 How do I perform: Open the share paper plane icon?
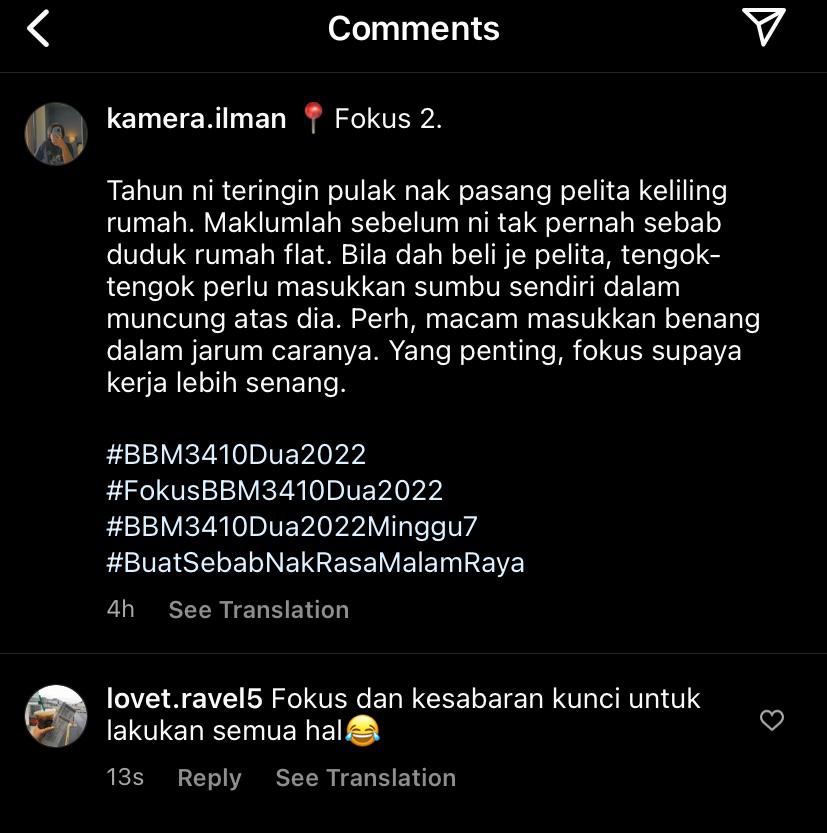click(x=763, y=27)
